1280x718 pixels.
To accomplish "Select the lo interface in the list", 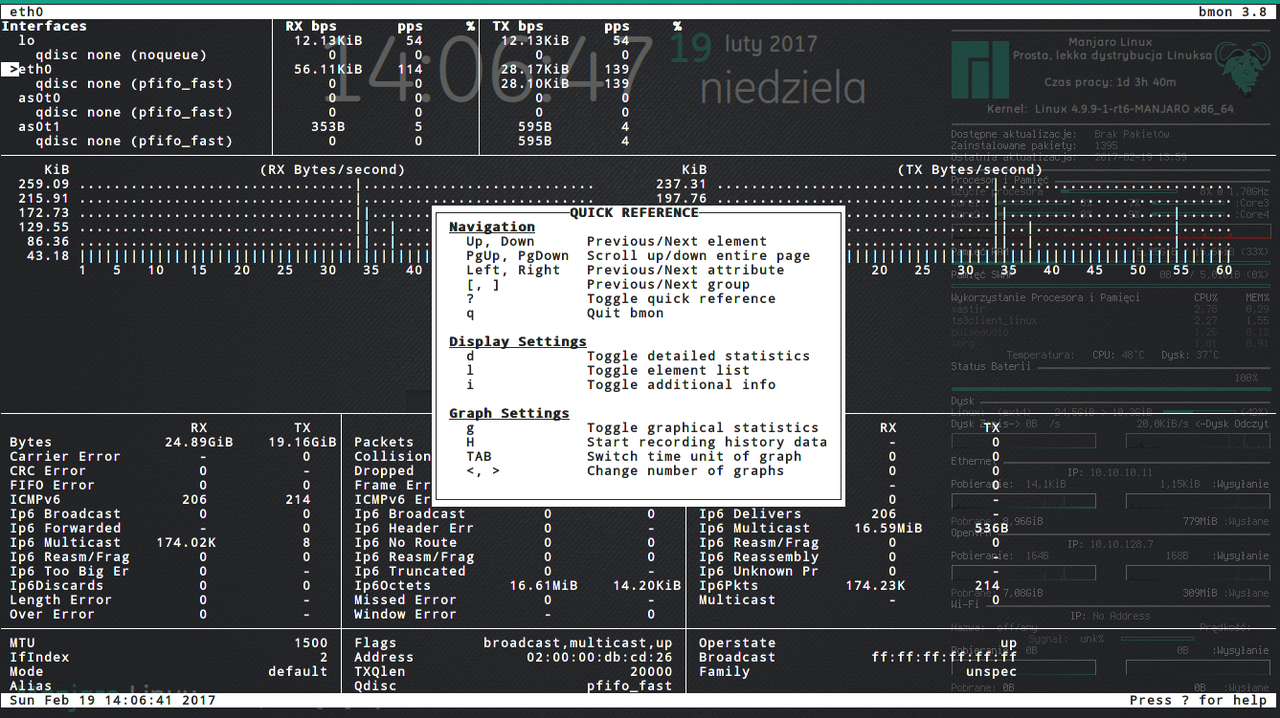I will 26,41.
